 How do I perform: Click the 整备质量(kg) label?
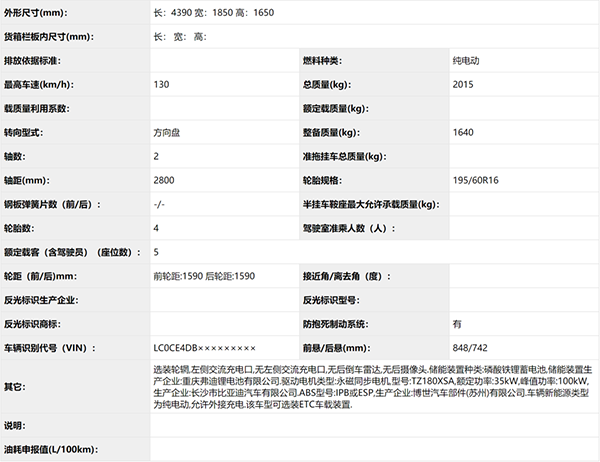[x=331, y=133]
